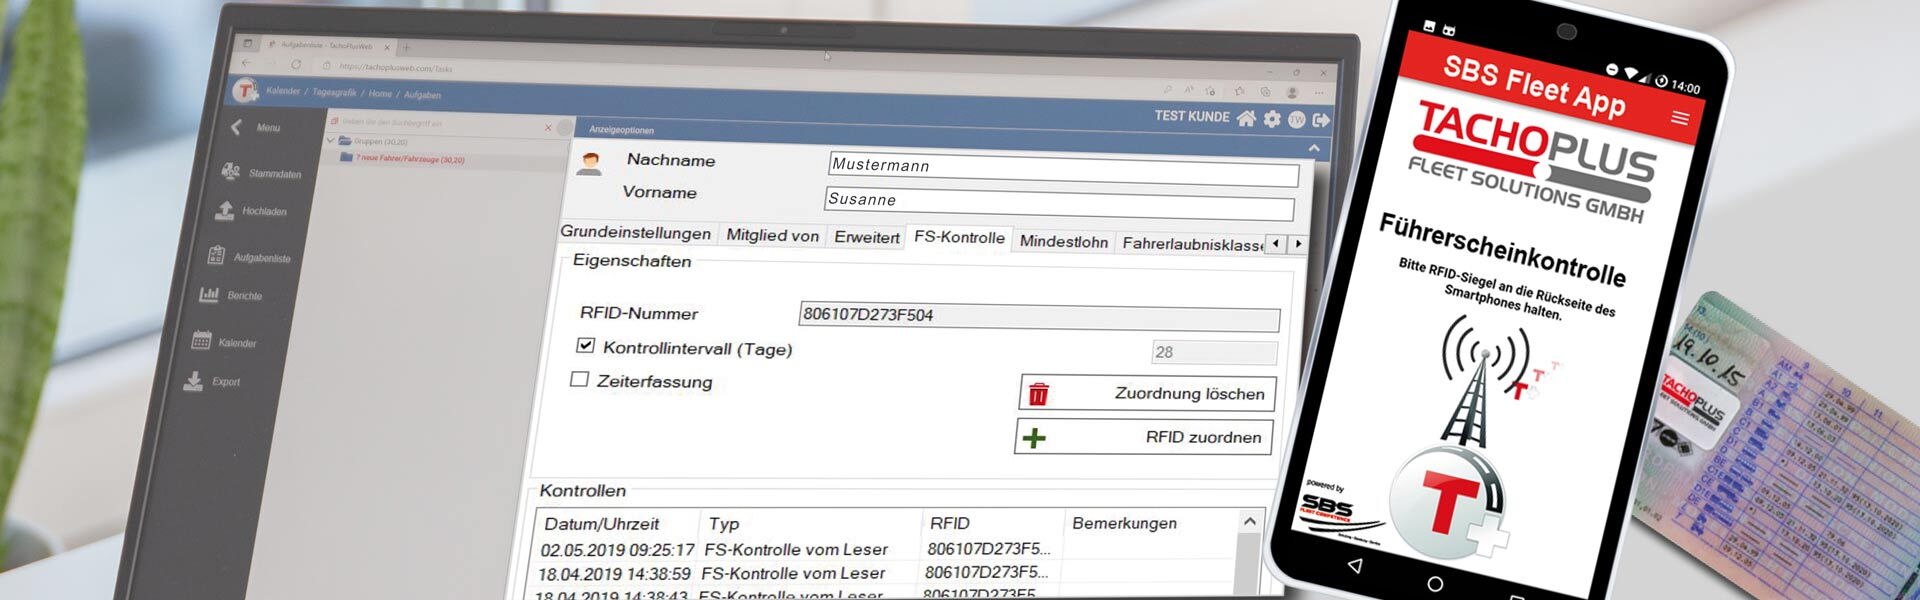Switch to the Mindestlohn tab
This screenshot has width=1920, height=600.
[x=1063, y=241]
